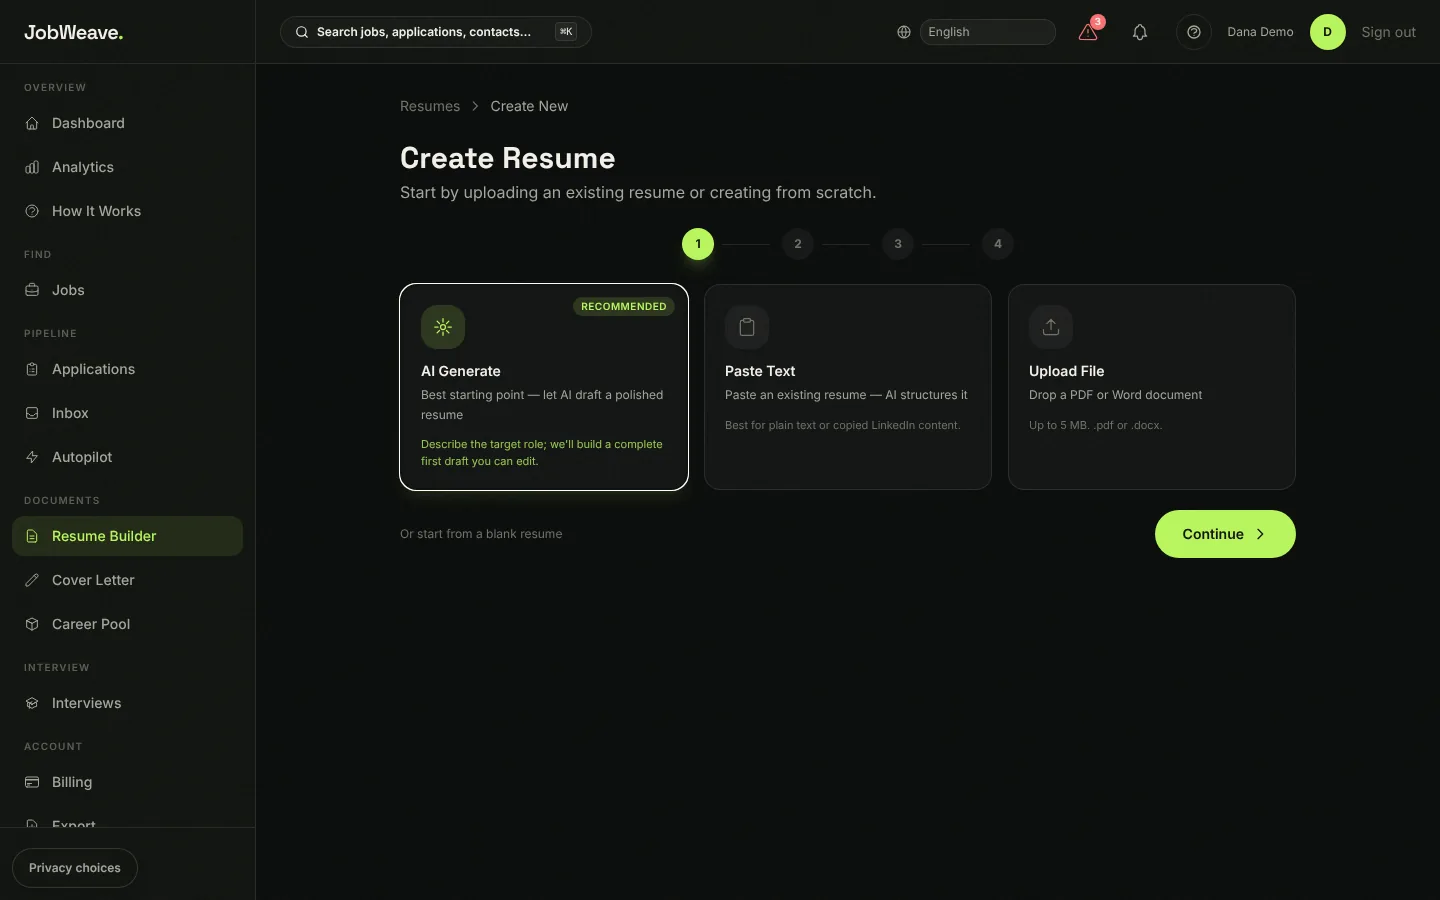Jump to step 3 in the stepper
The width and height of the screenshot is (1440, 900).
coord(898,244)
